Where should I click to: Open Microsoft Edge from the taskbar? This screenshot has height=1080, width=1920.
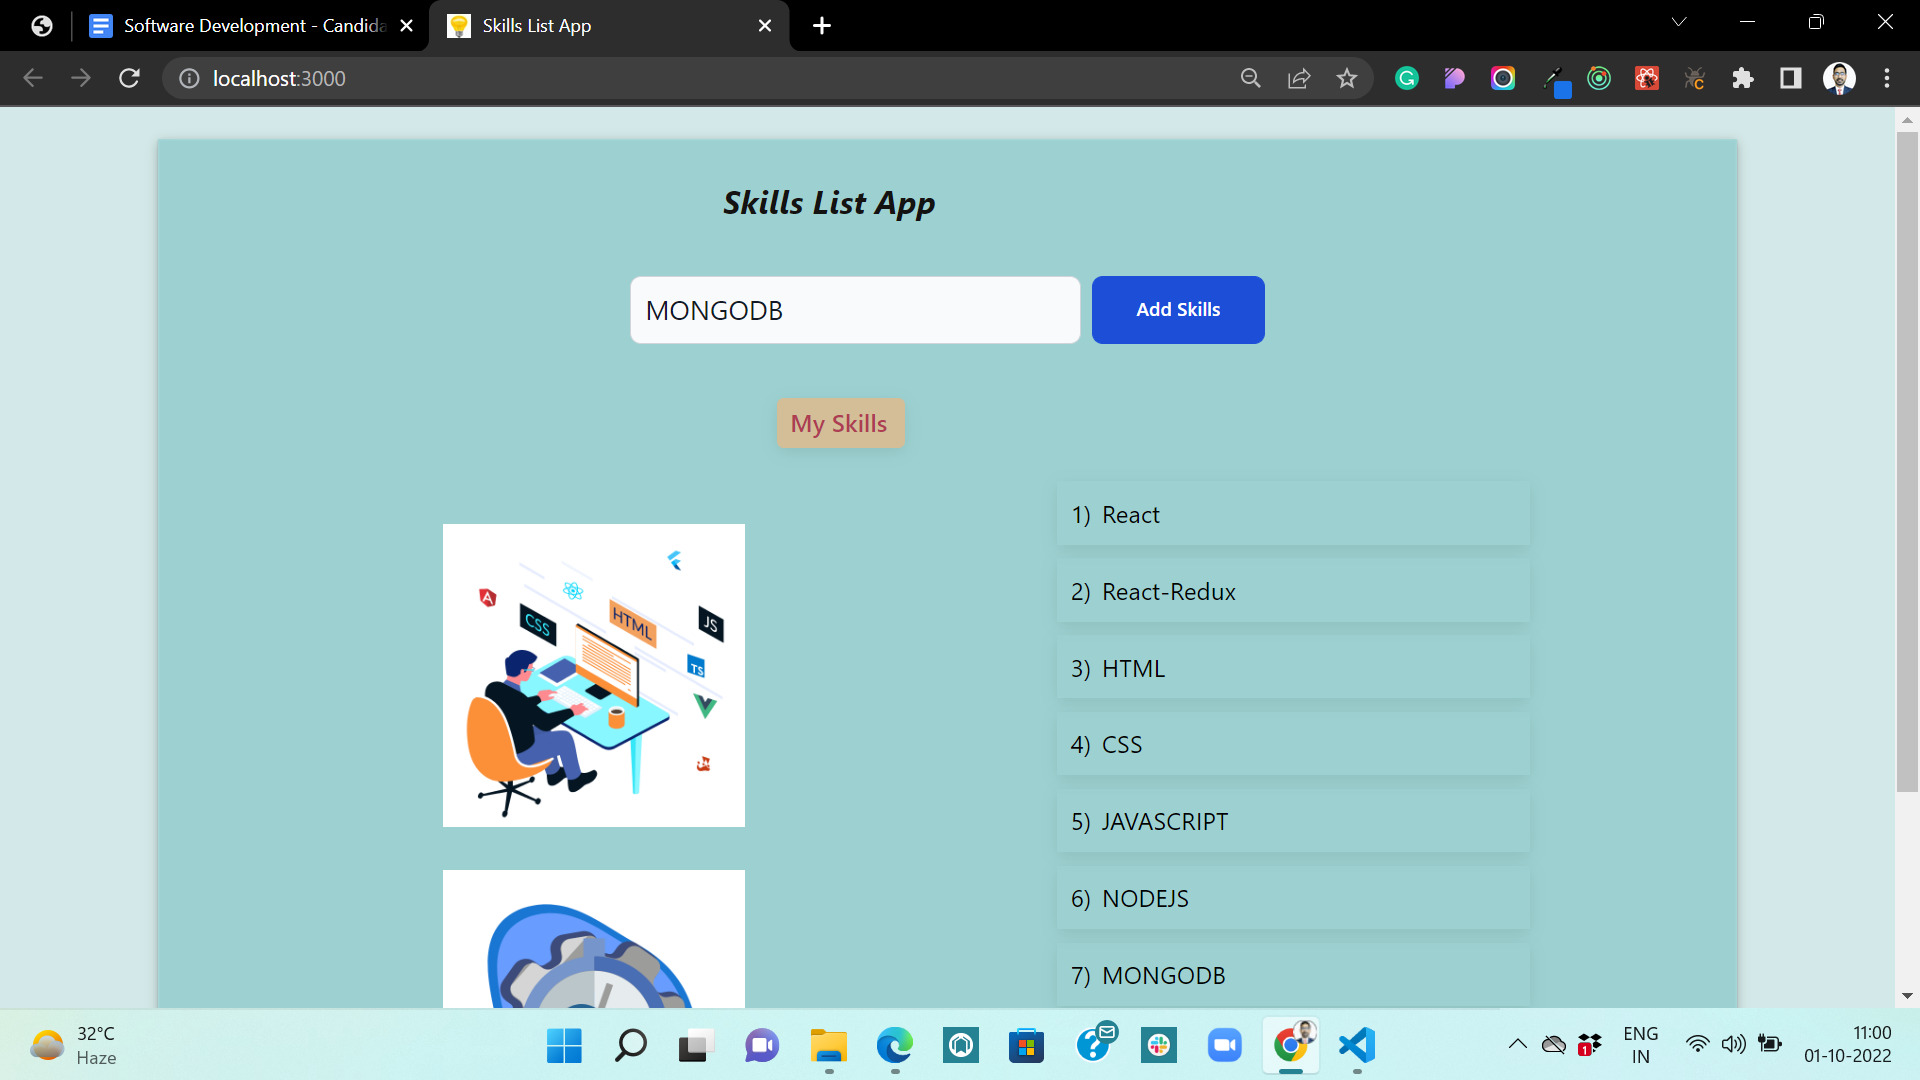(x=893, y=1046)
